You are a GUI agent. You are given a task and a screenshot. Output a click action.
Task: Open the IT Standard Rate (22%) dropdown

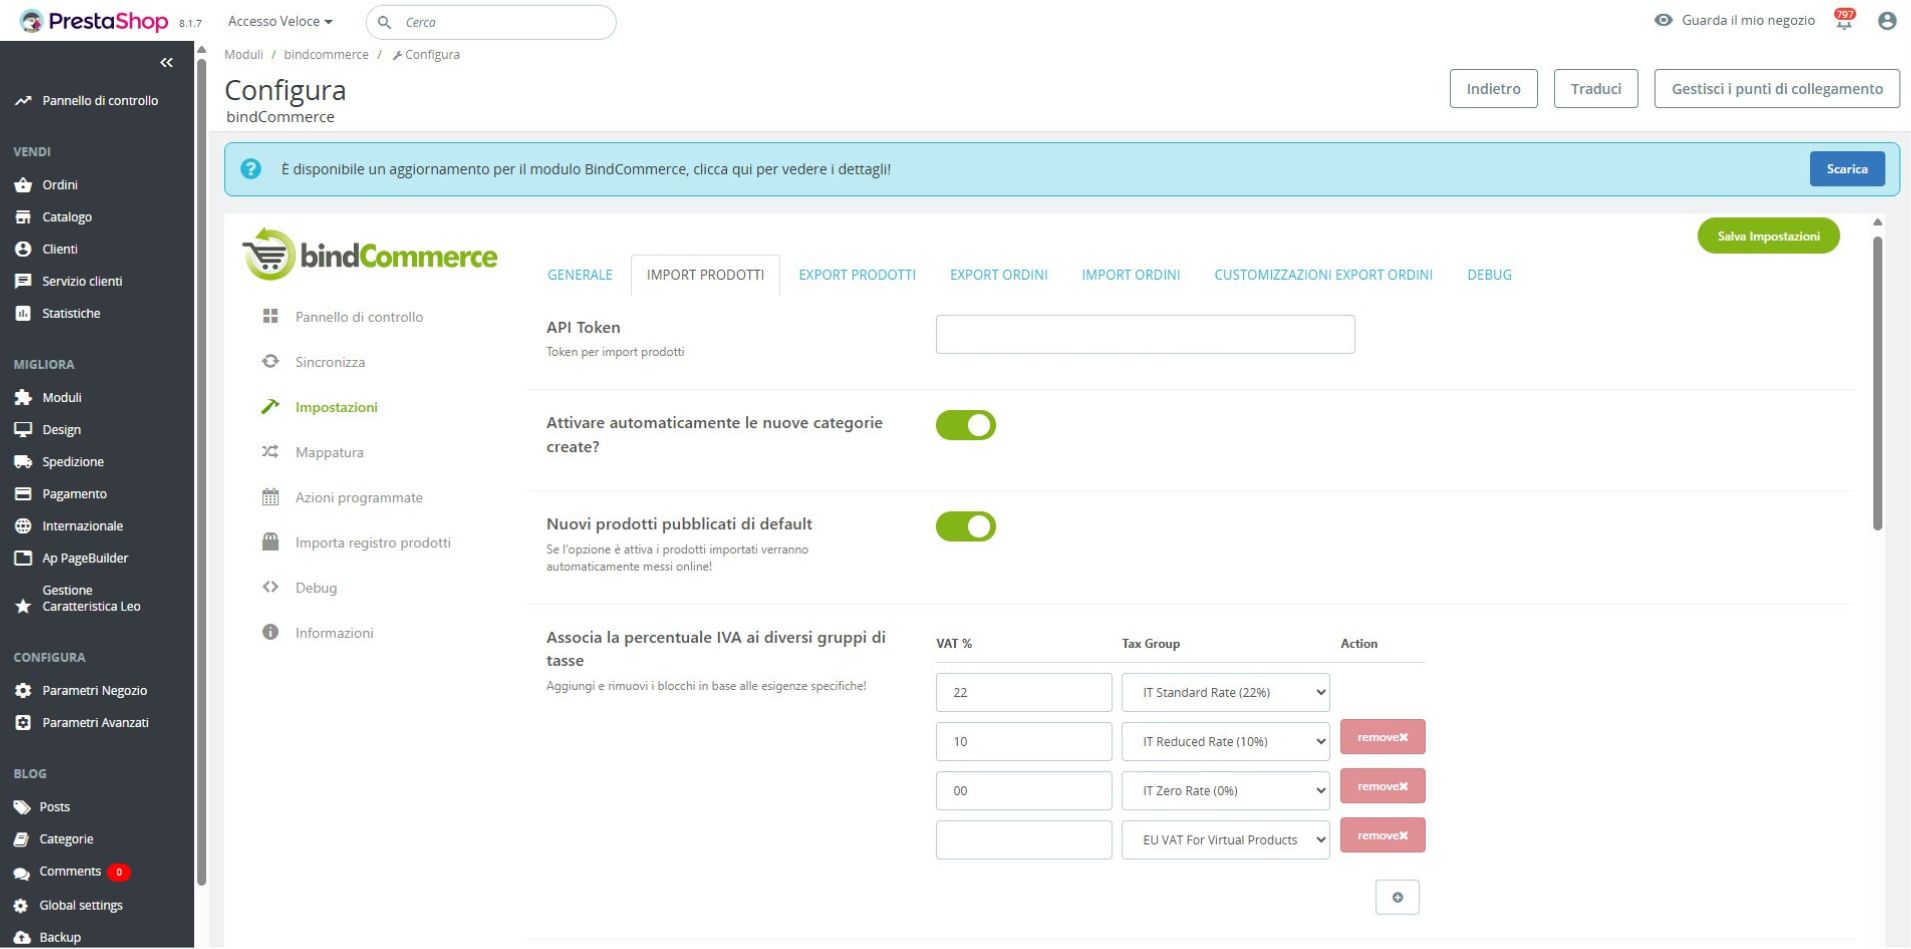(x=1225, y=692)
